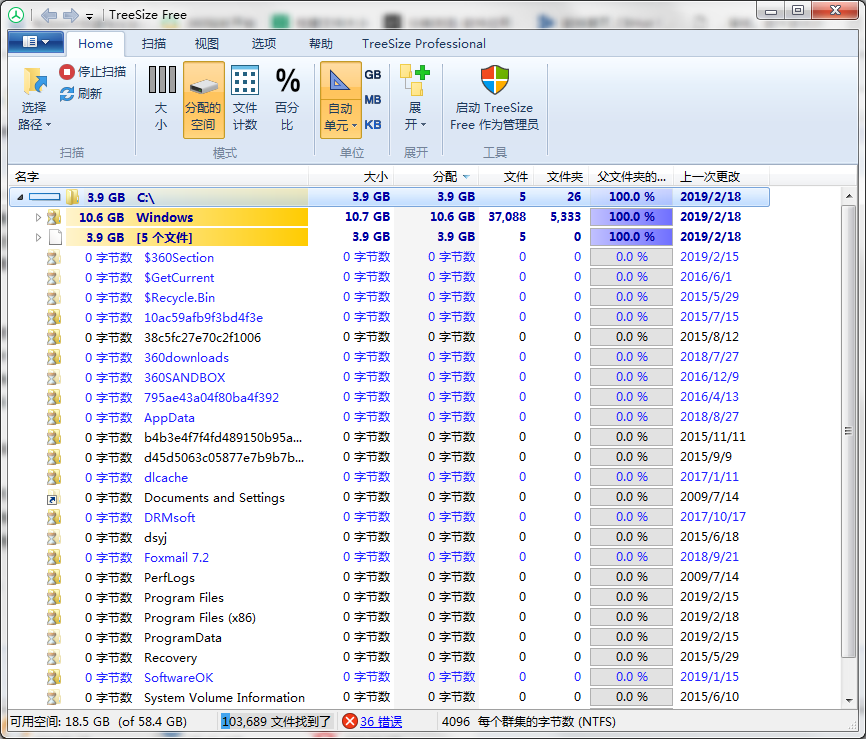866x739 pixels.
Task: Switch to the TreeSize Professional tab
Action: tap(423, 44)
